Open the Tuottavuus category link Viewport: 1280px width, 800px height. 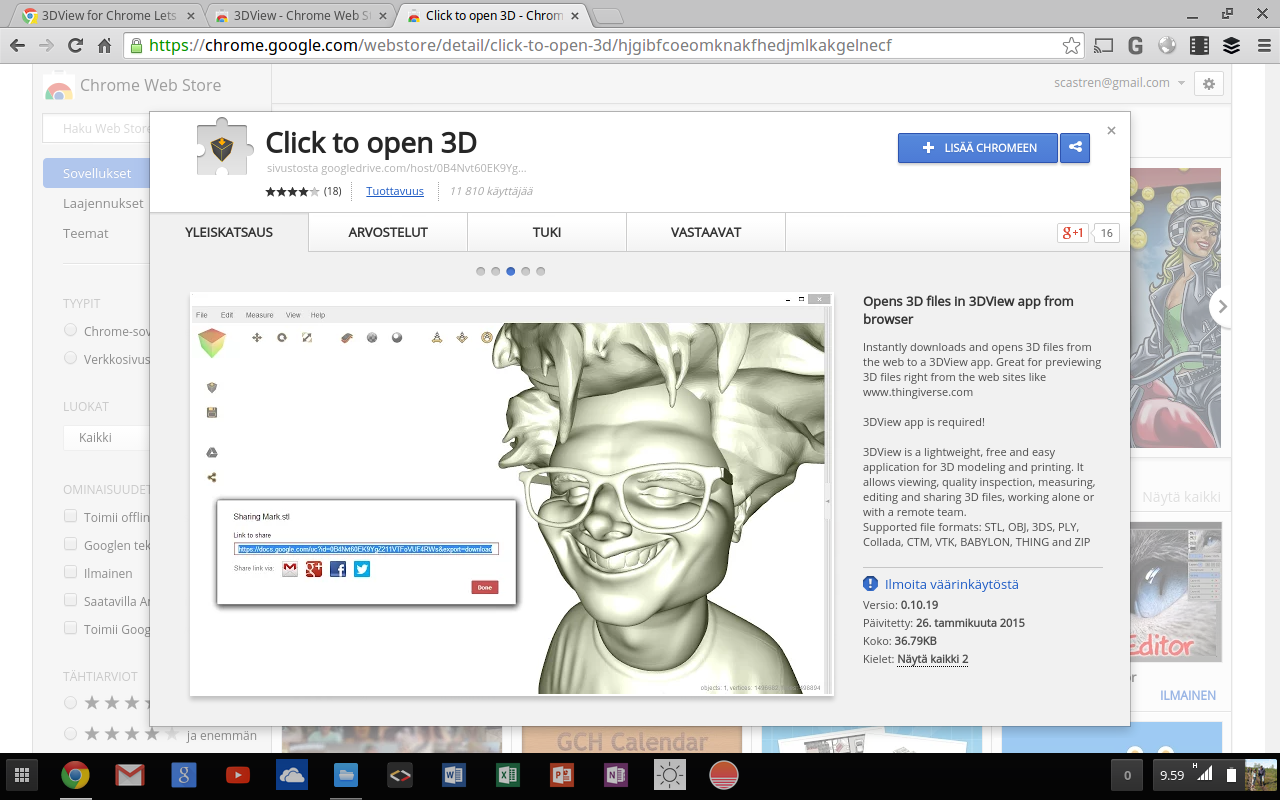pyautogui.click(x=395, y=191)
